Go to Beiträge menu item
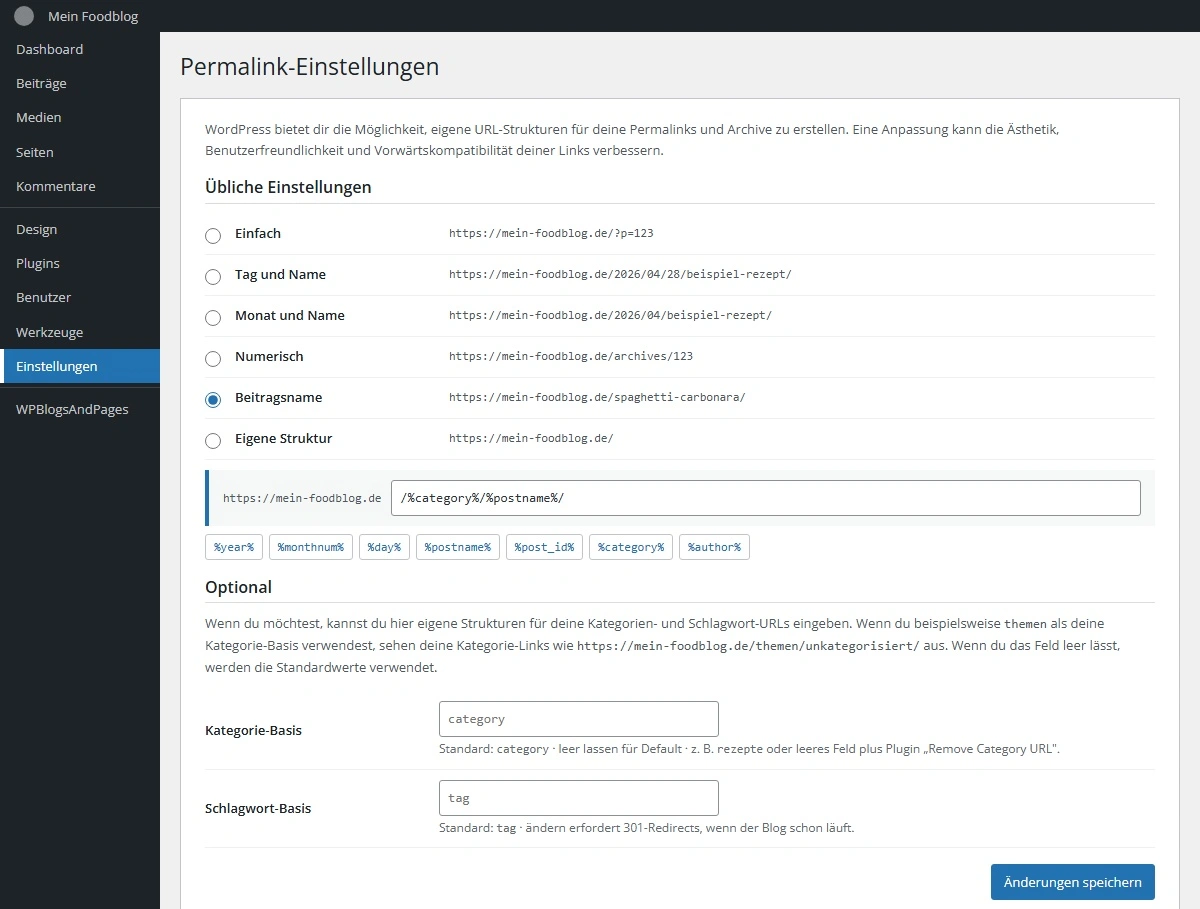Viewport: 1200px width, 909px height. 80,83
